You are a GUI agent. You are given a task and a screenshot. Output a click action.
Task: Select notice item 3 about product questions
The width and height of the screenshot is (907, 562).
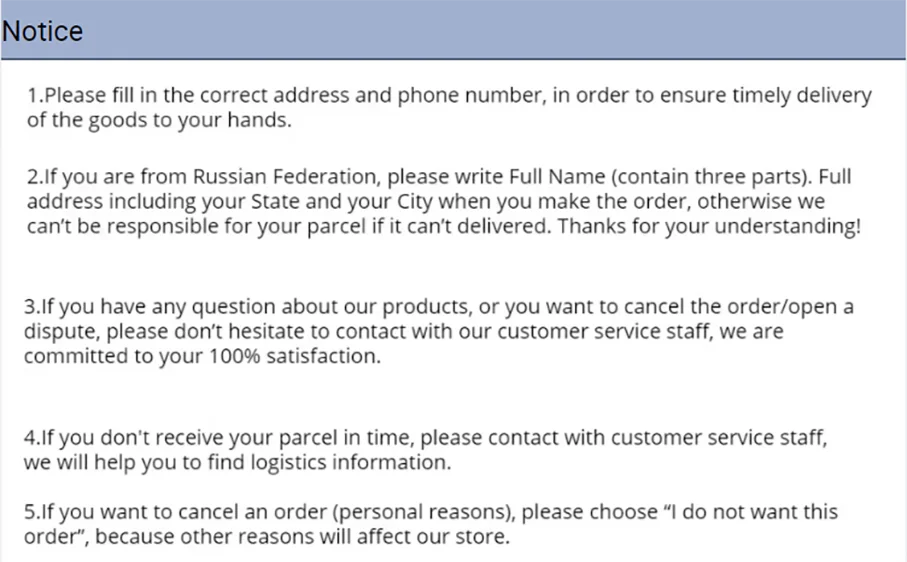pos(438,331)
